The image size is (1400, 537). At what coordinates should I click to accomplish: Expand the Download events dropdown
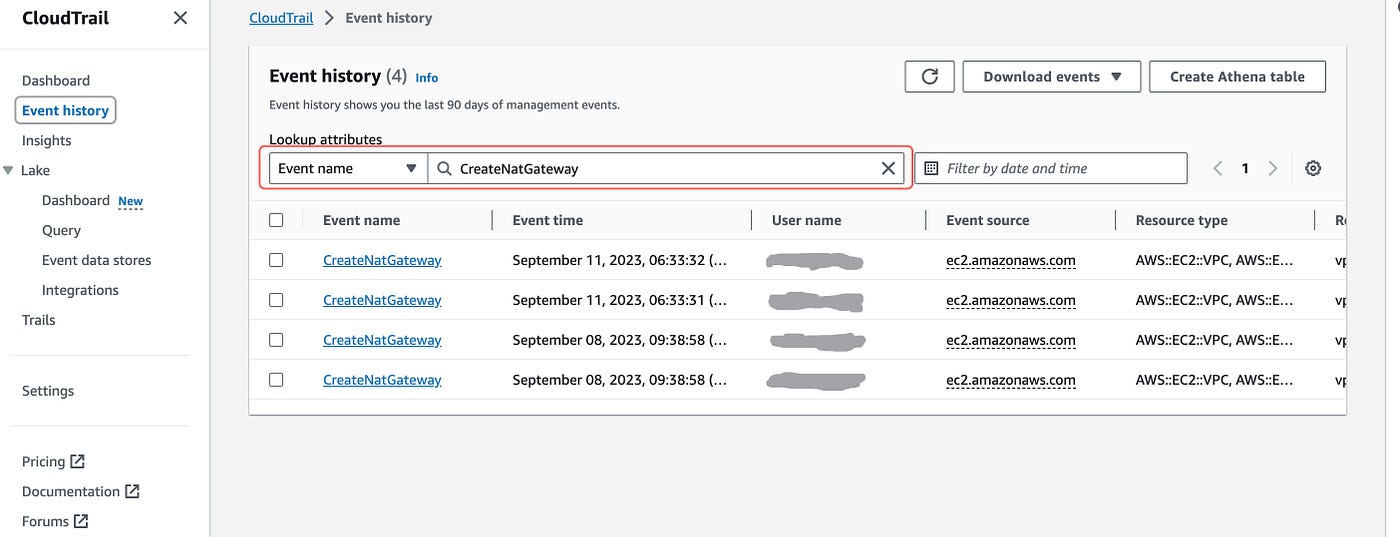pos(1052,77)
